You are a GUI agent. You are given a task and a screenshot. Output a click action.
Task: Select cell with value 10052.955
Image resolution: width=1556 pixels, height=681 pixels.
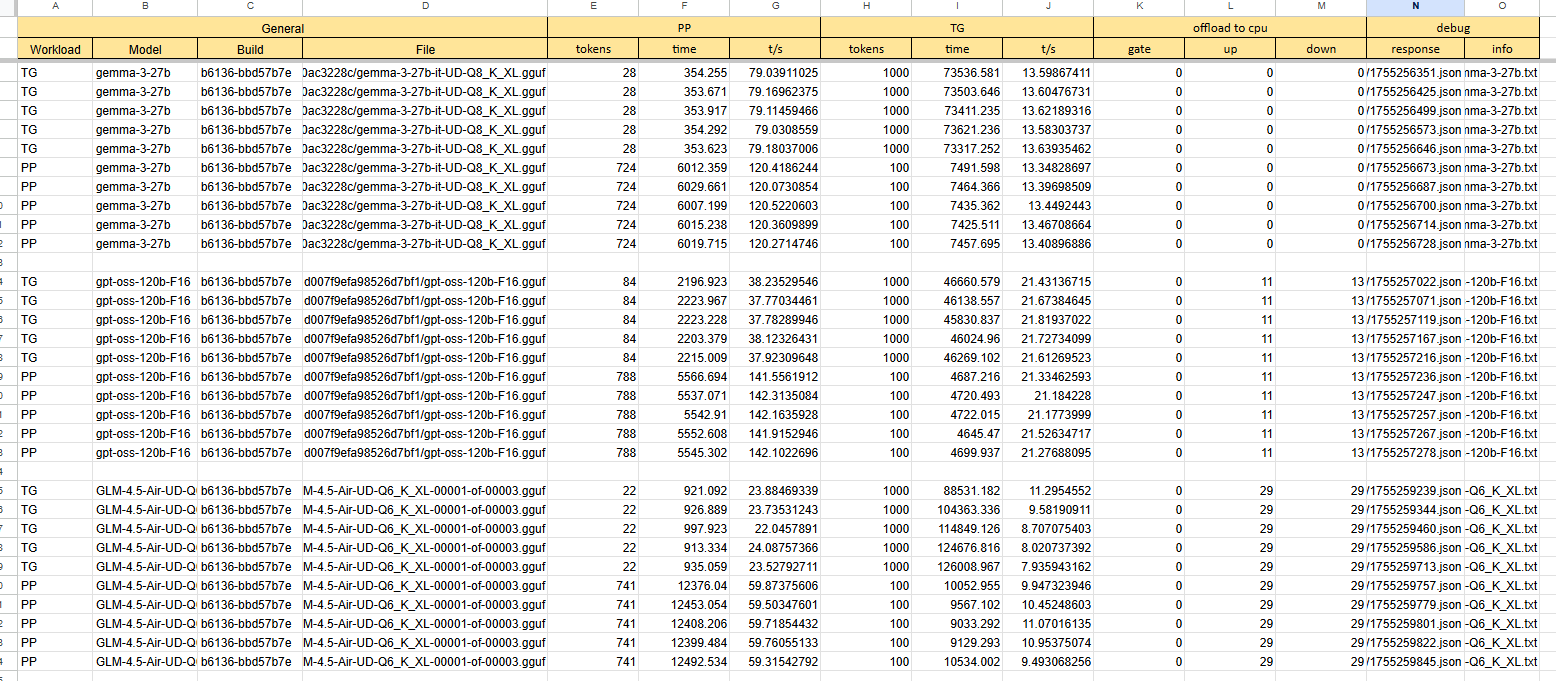[957, 586]
